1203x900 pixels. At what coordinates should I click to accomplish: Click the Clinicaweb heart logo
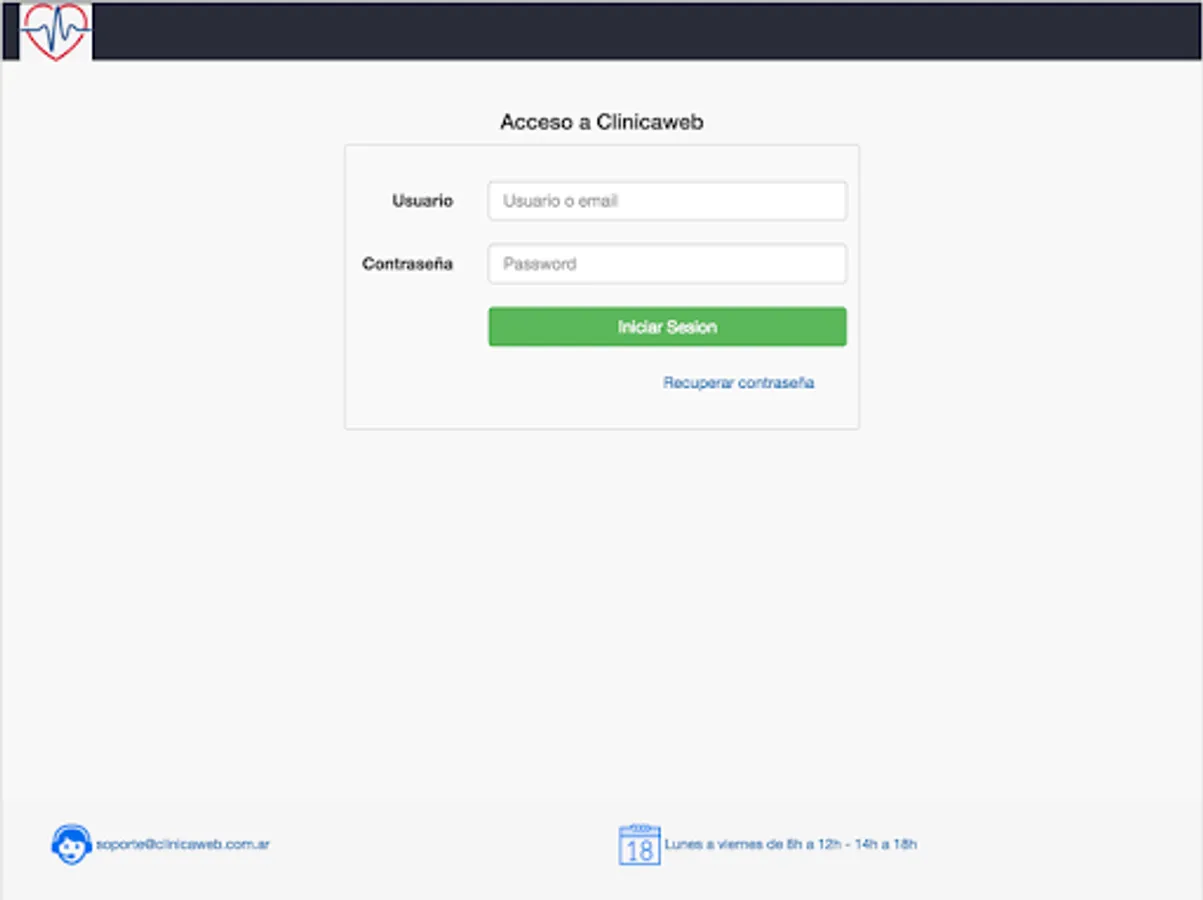click(x=56, y=30)
